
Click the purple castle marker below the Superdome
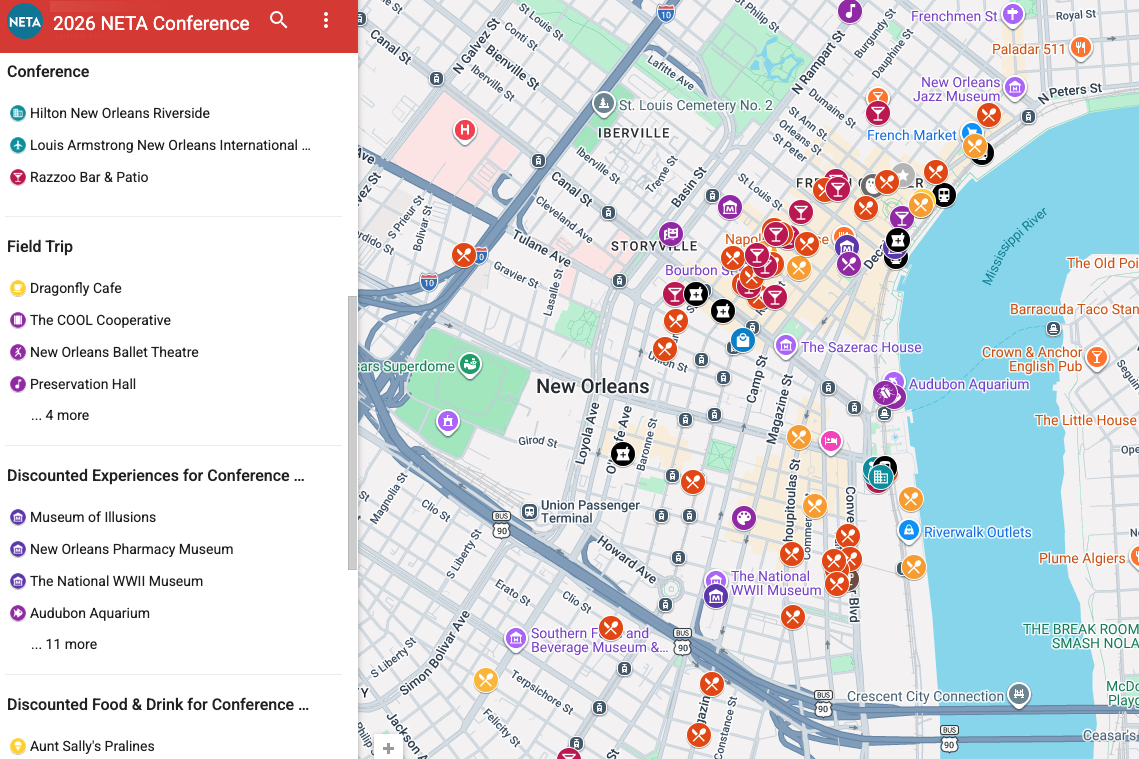pos(448,421)
